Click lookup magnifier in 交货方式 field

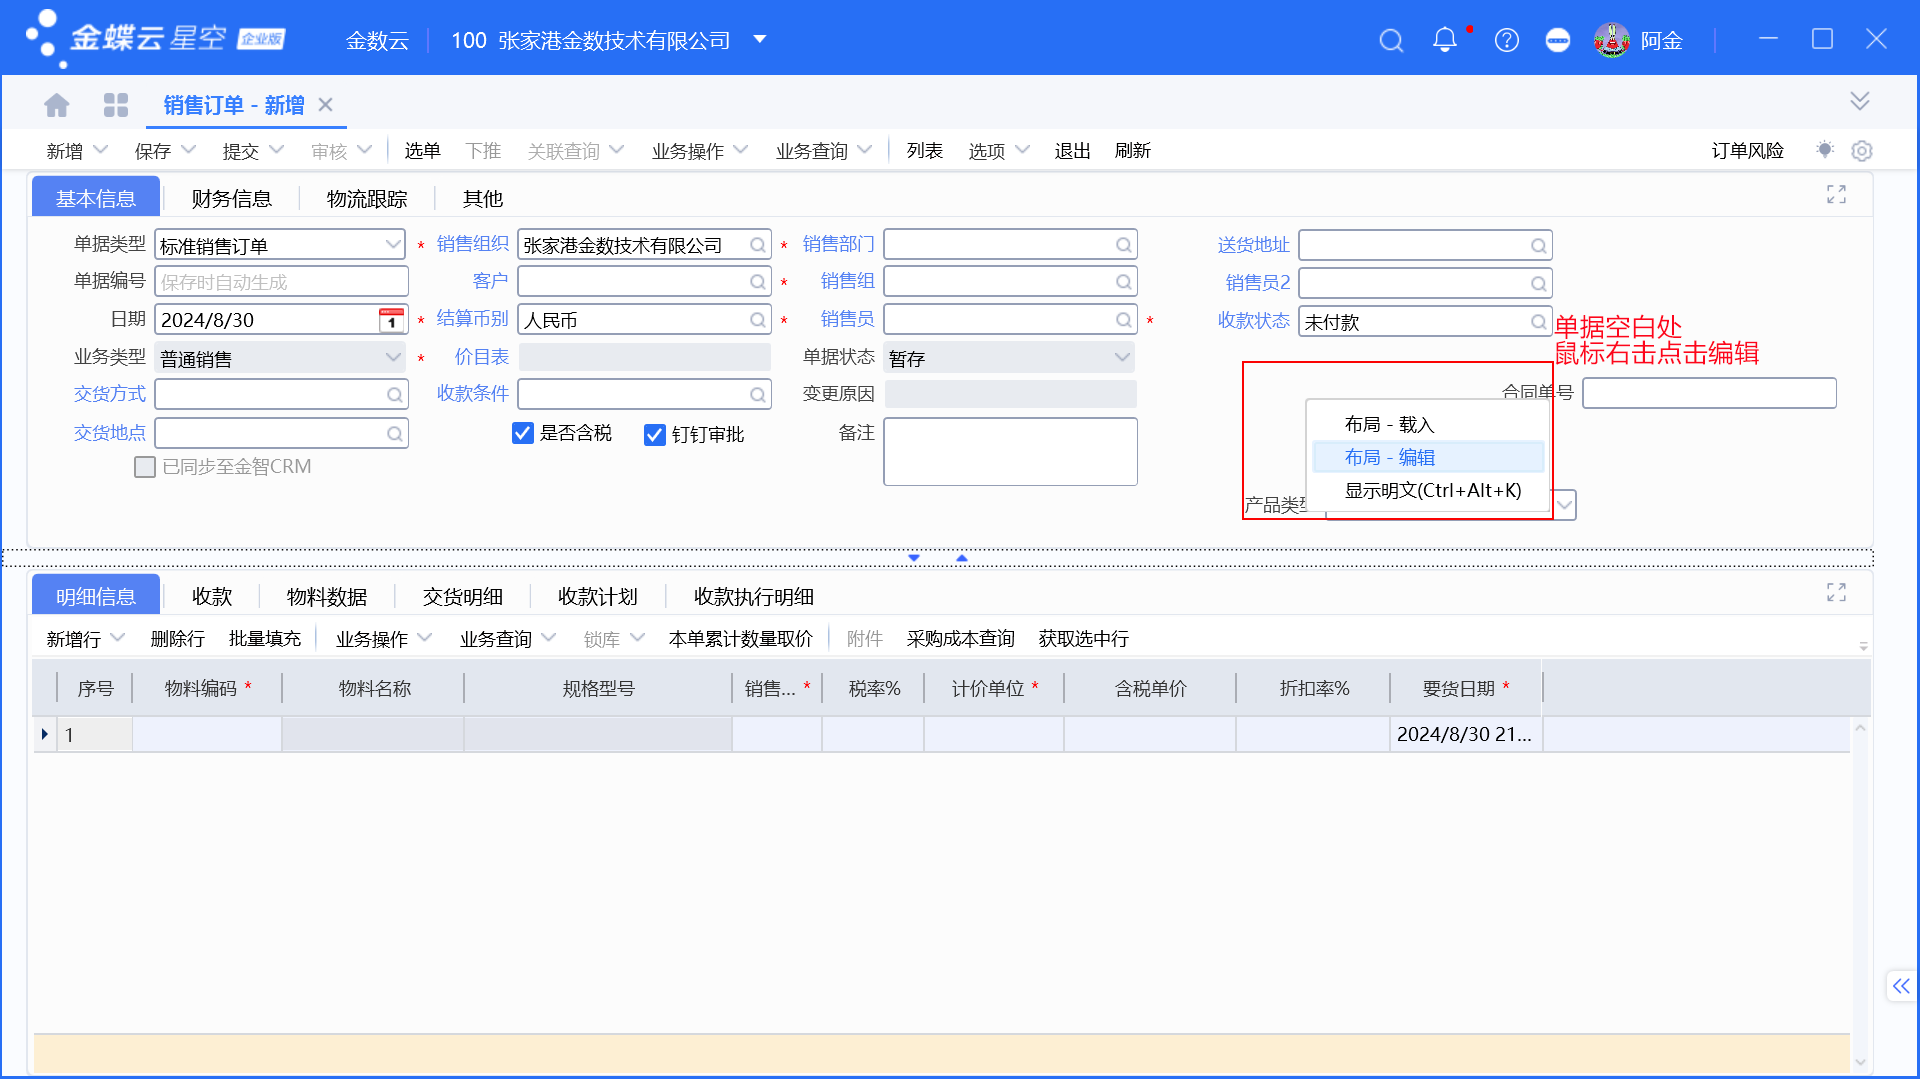tap(395, 395)
